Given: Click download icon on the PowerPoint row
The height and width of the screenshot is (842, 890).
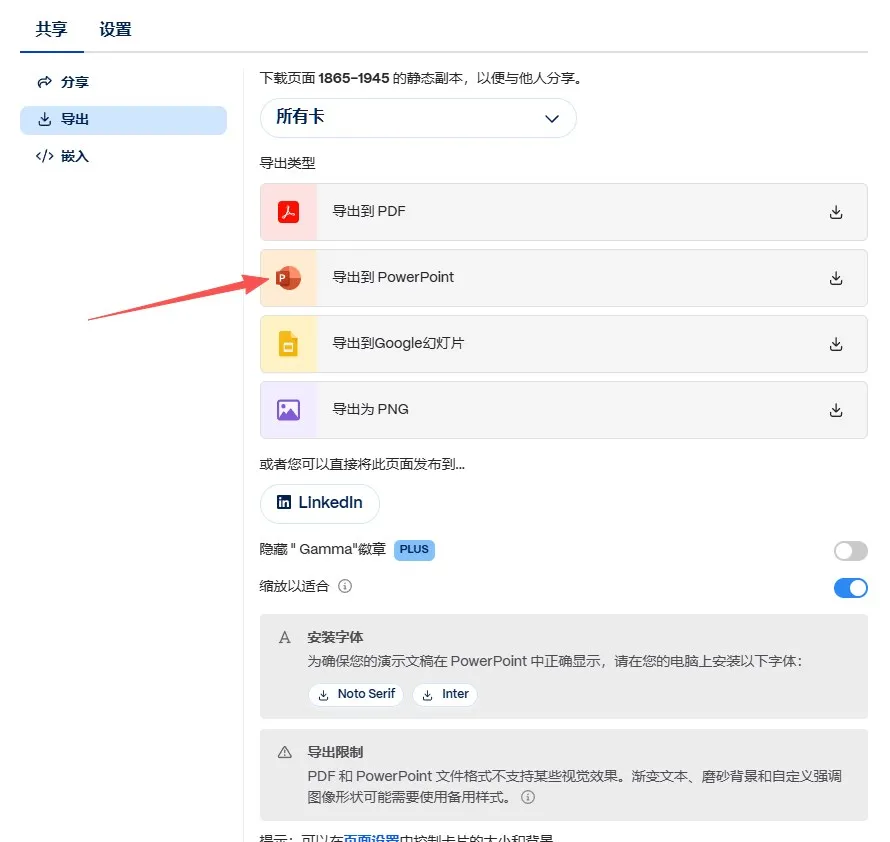Looking at the screenshot, I should click(x=836, y=278).
